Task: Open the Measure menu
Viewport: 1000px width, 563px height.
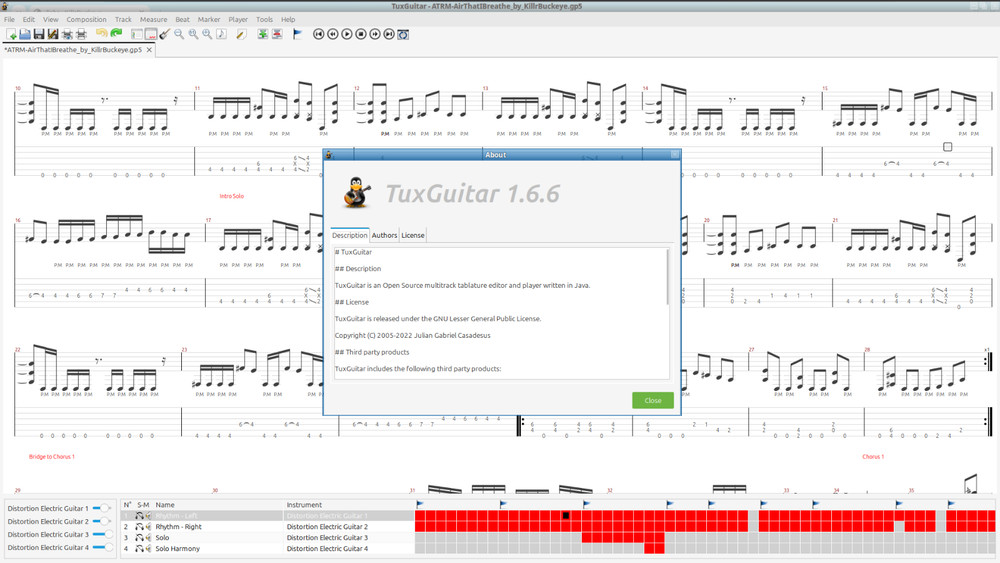Action: (153, 19)
